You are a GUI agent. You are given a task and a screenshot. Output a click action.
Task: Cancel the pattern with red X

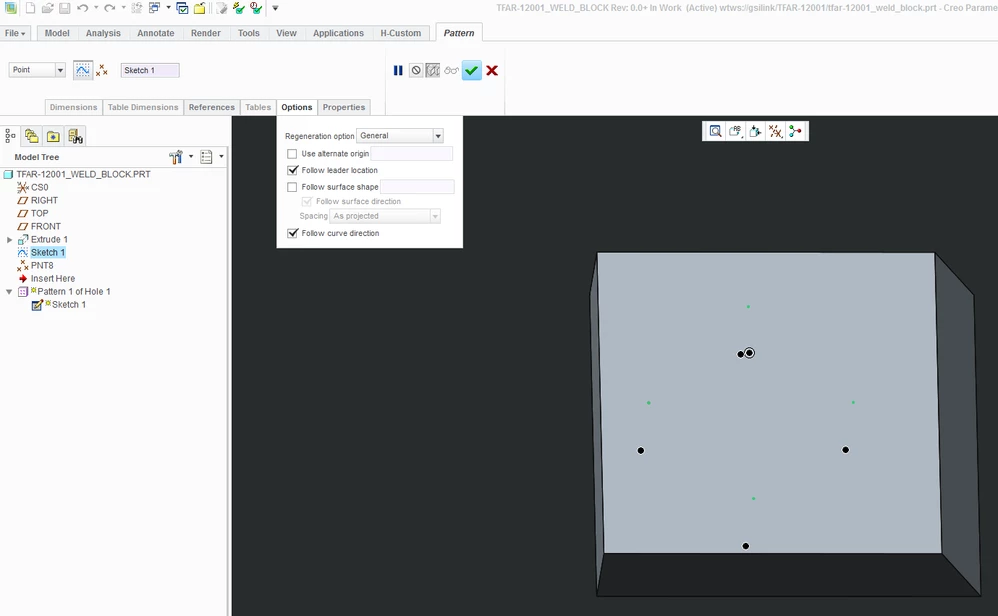click(x=492, y=71)
